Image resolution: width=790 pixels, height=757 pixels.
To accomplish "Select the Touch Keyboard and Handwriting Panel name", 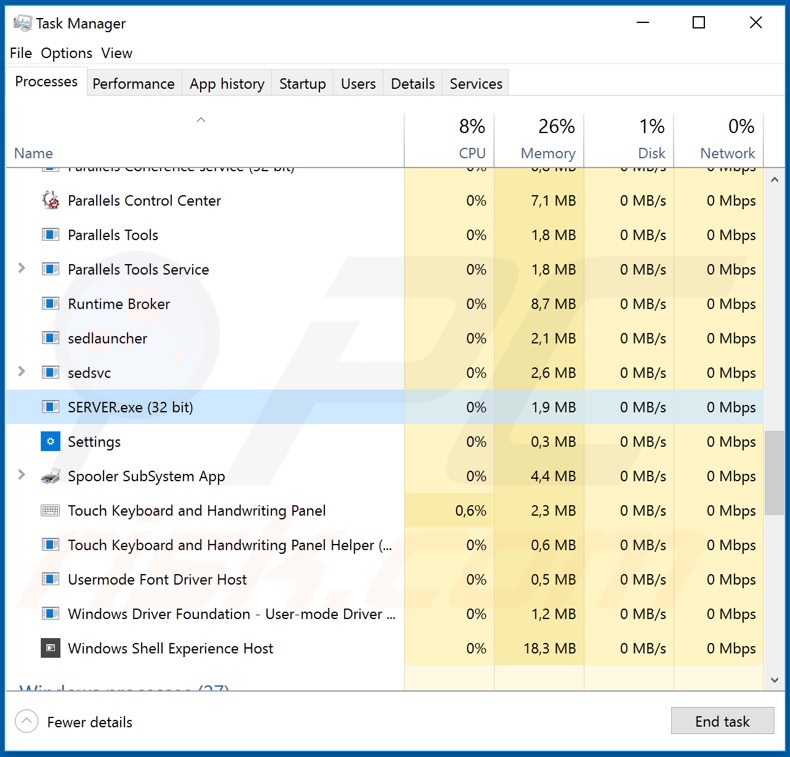I will click(x=196, y=511).
